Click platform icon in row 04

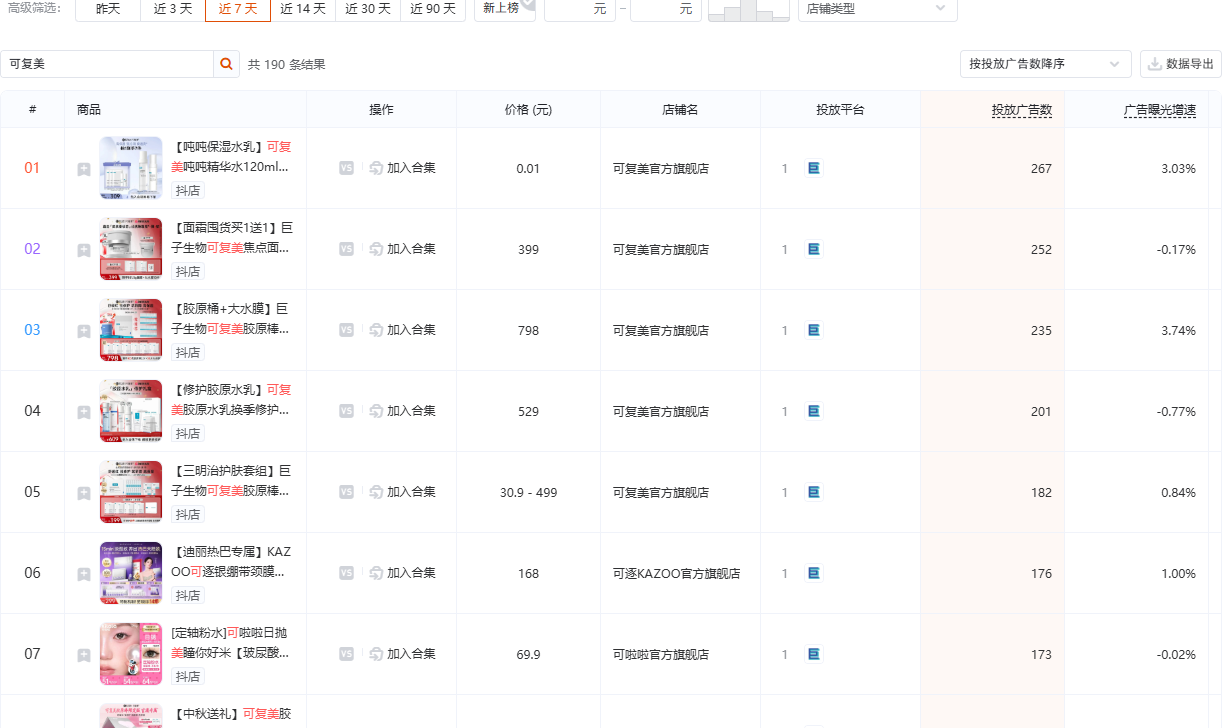point(813,411)
